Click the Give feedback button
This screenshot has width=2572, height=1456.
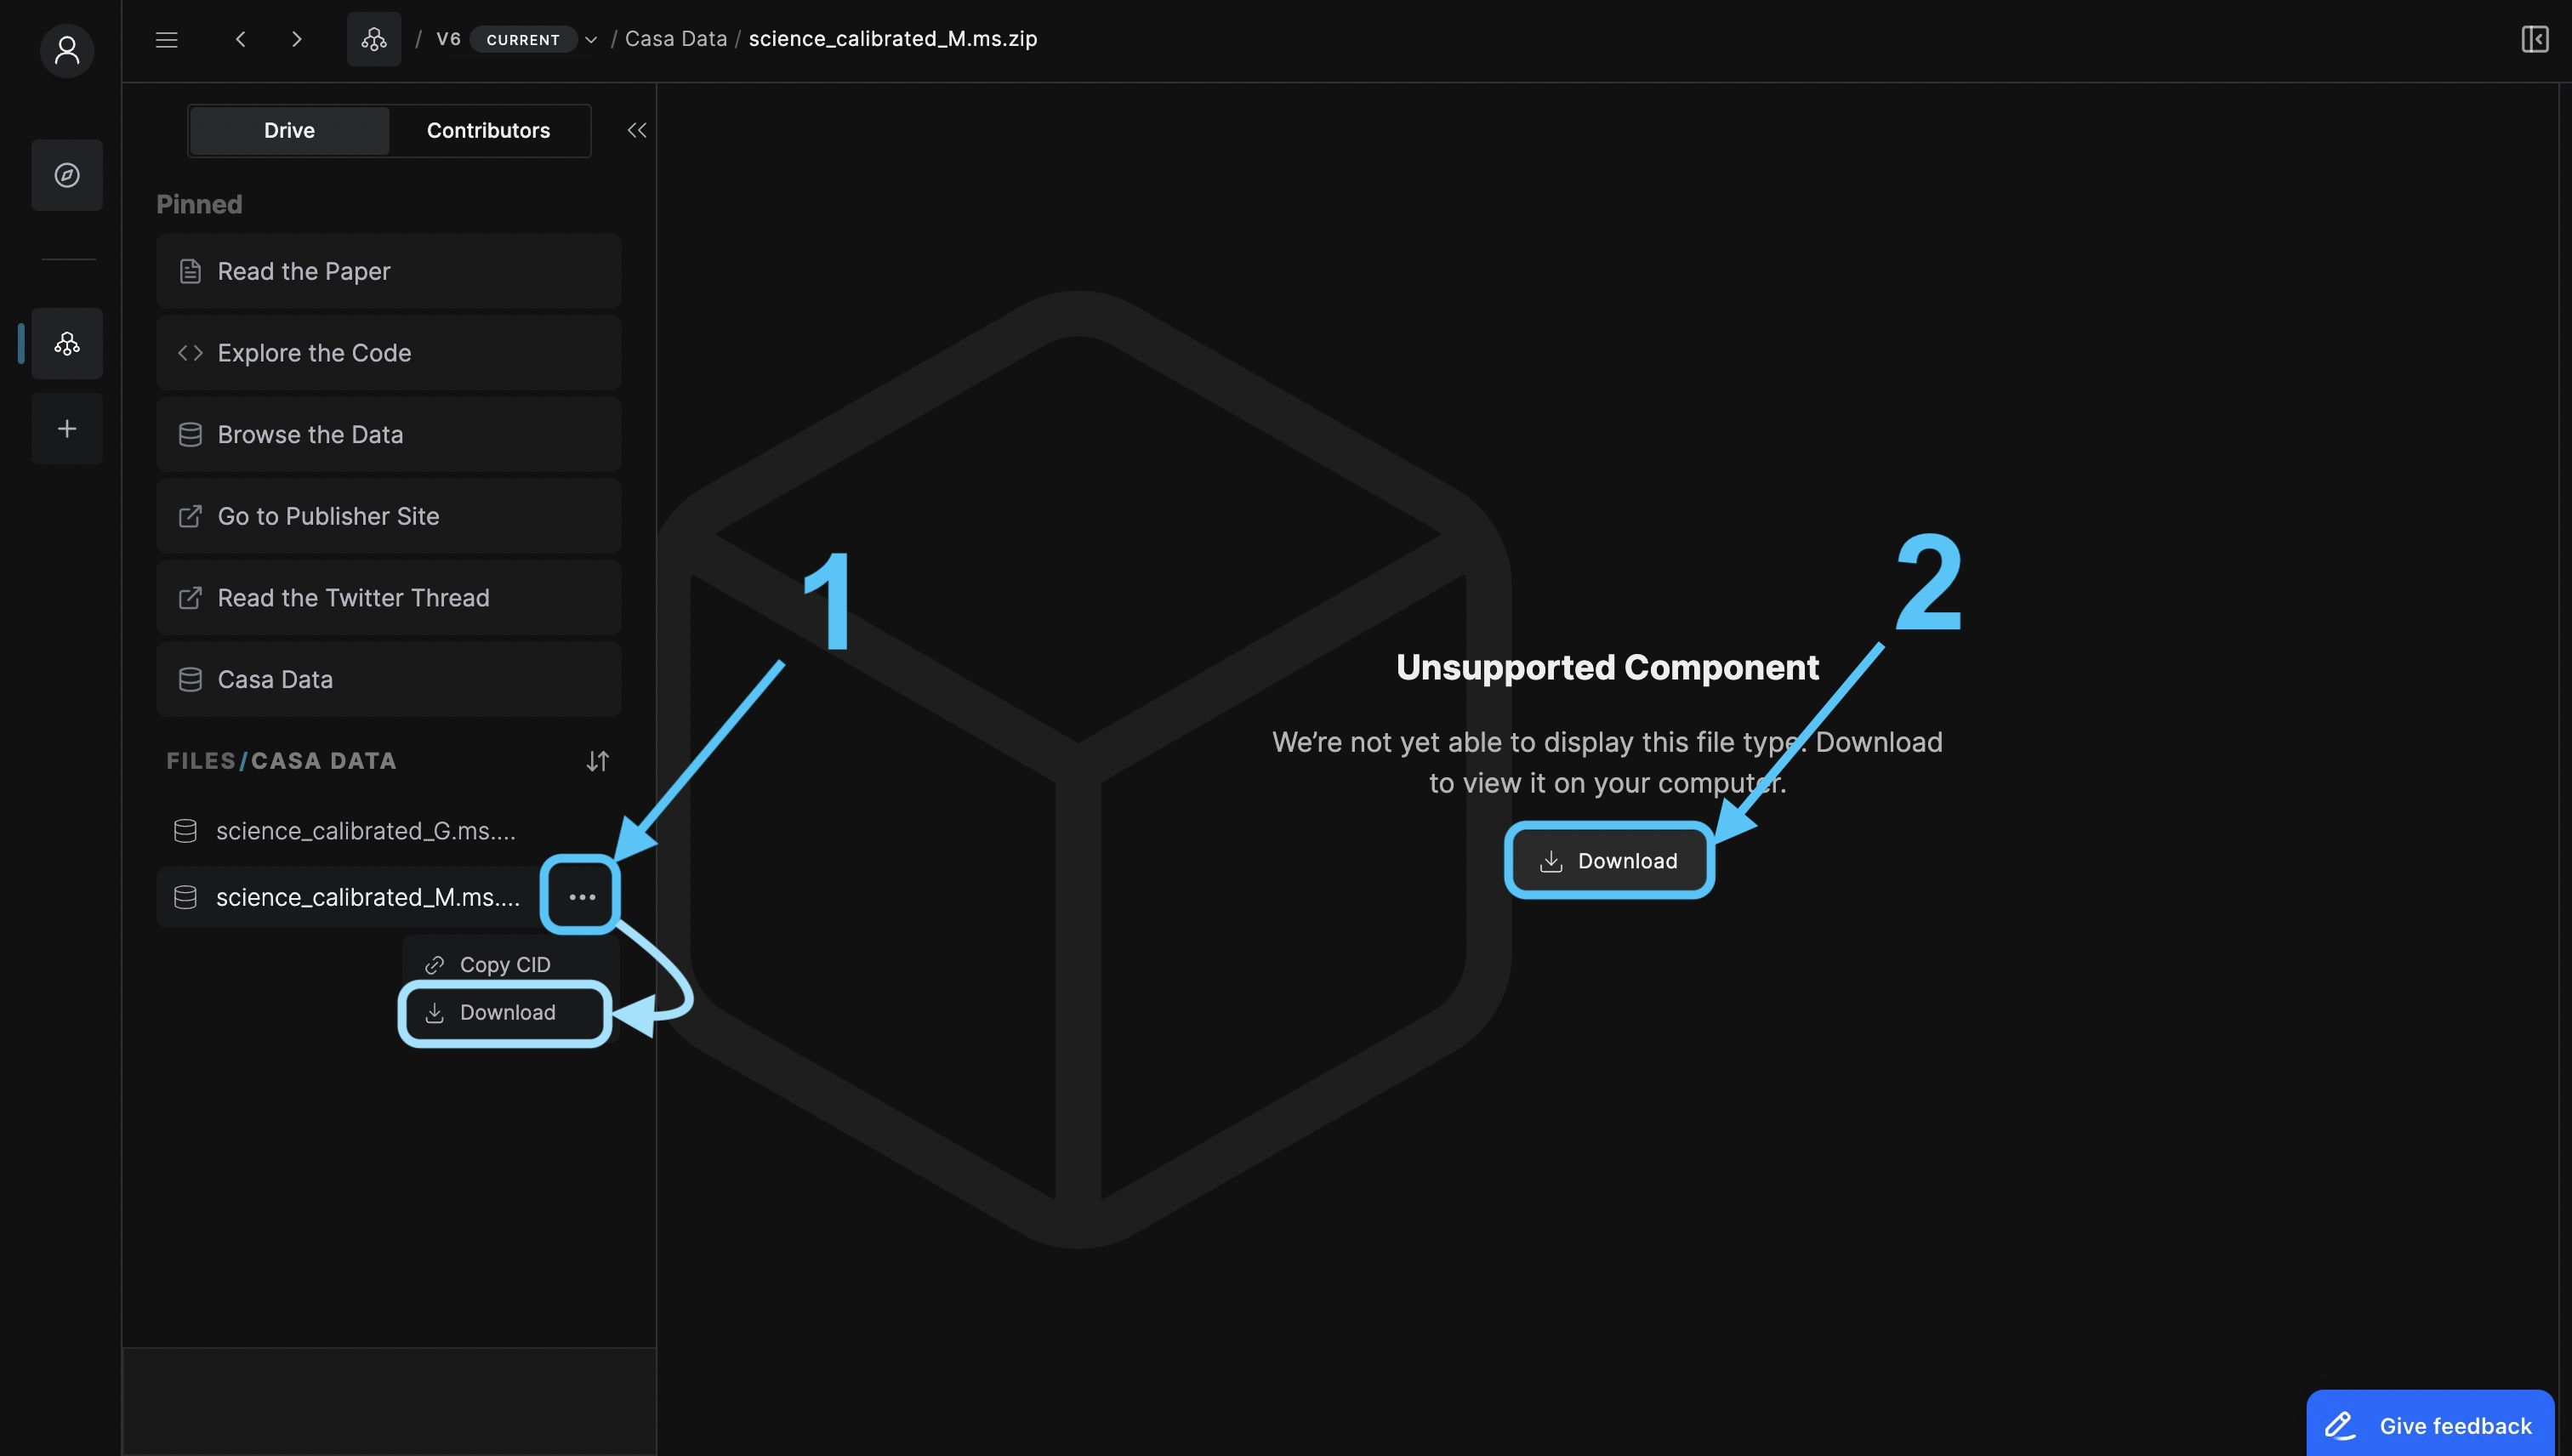coord(2429,1425)
